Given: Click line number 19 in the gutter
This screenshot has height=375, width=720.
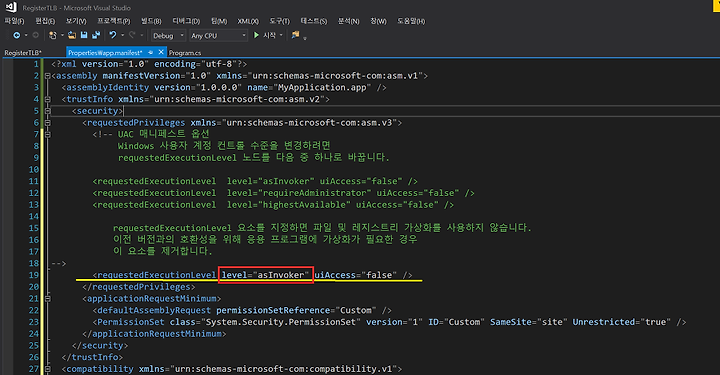Looking at the screenshot, I should (x=34, y=275).
